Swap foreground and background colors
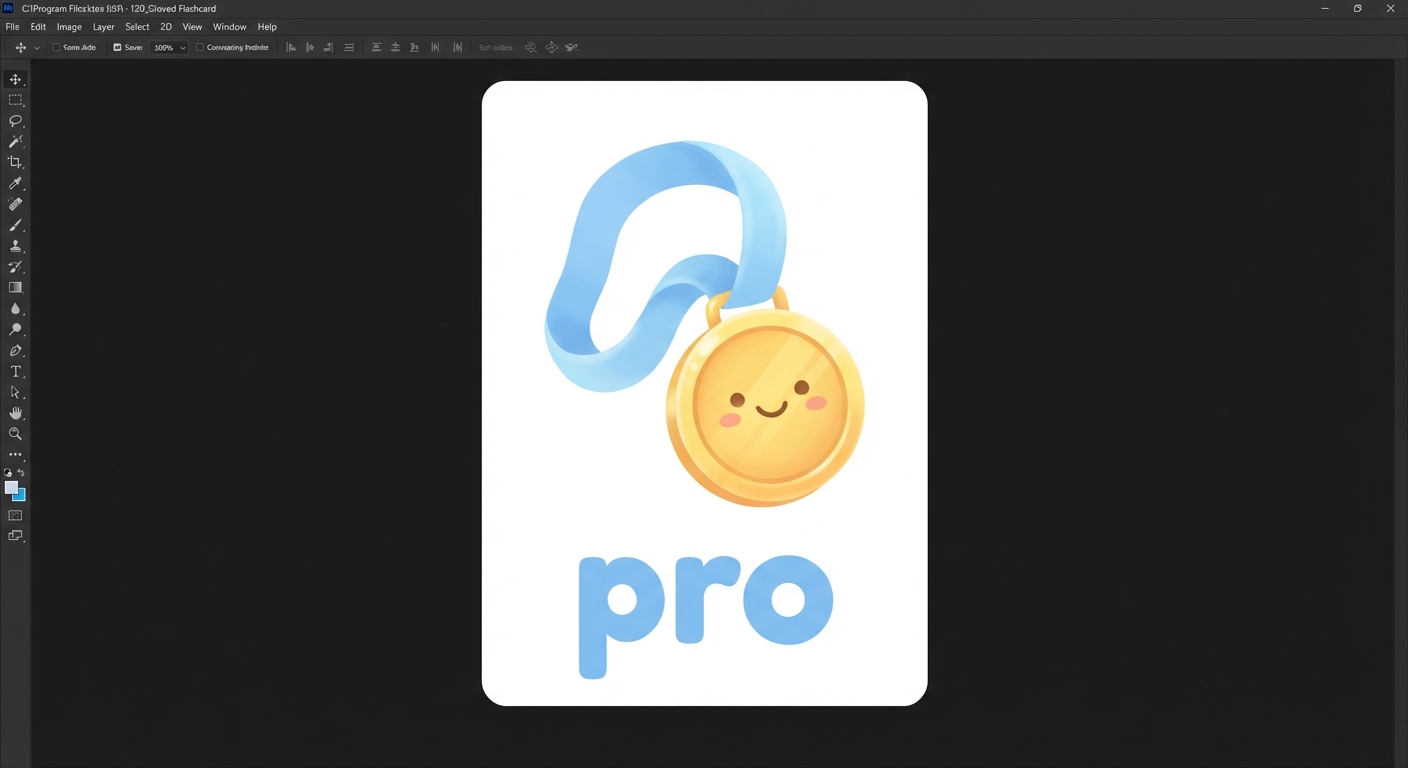Screen dimensions: 1408x768 tap(21, 473)
